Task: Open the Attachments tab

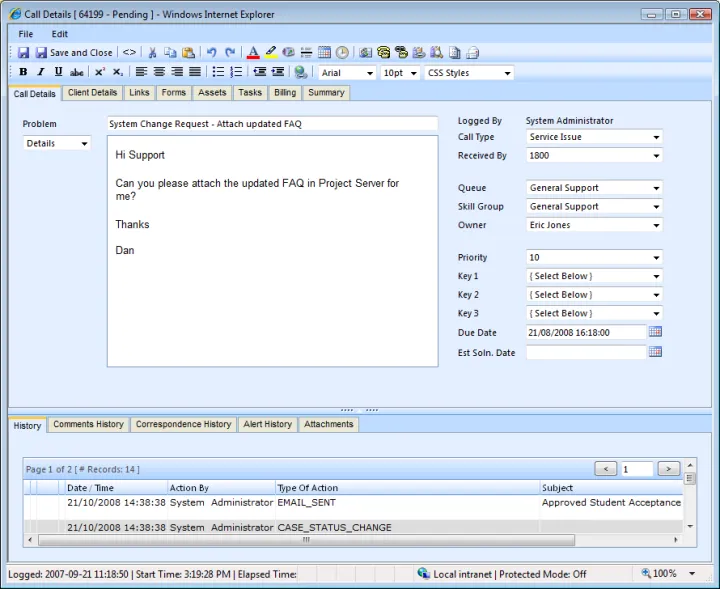Action: [x=329, y=424]
